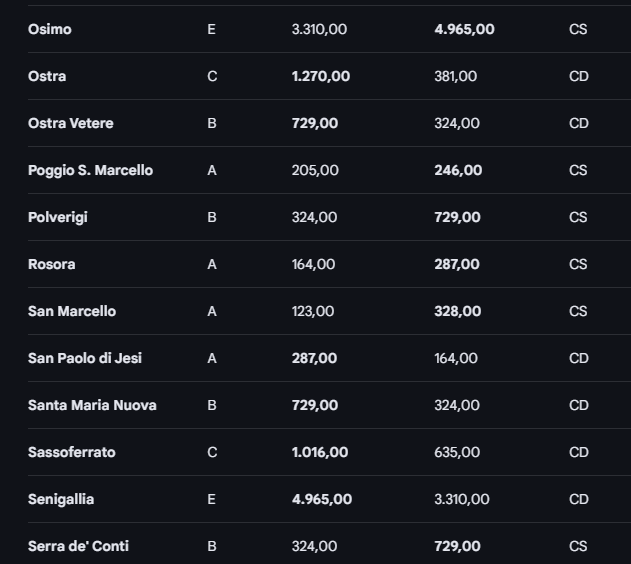Click the 3.310,00 value for Senigallia
631x564 pixels.
coord(462,499)
